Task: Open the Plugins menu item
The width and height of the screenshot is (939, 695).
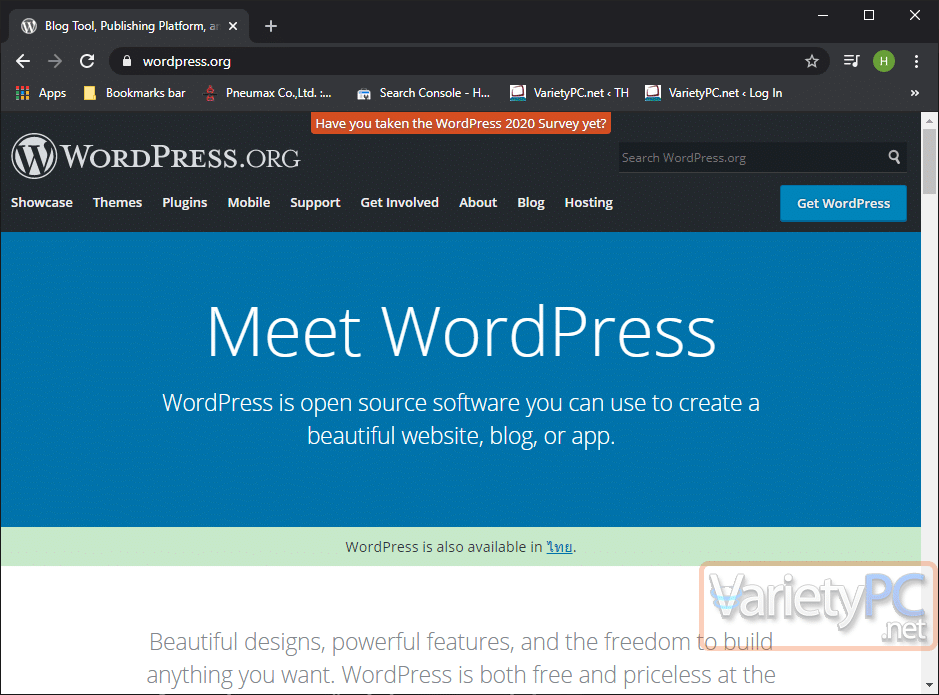Action: [x=184, y=202]
